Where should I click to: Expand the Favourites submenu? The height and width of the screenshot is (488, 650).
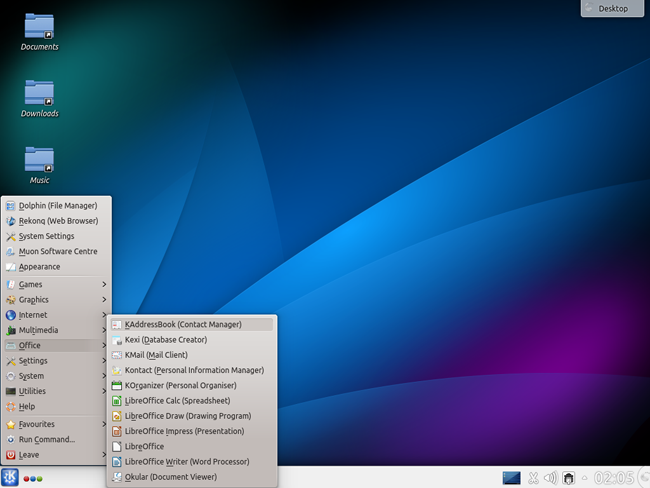click(x=56, y=424)
